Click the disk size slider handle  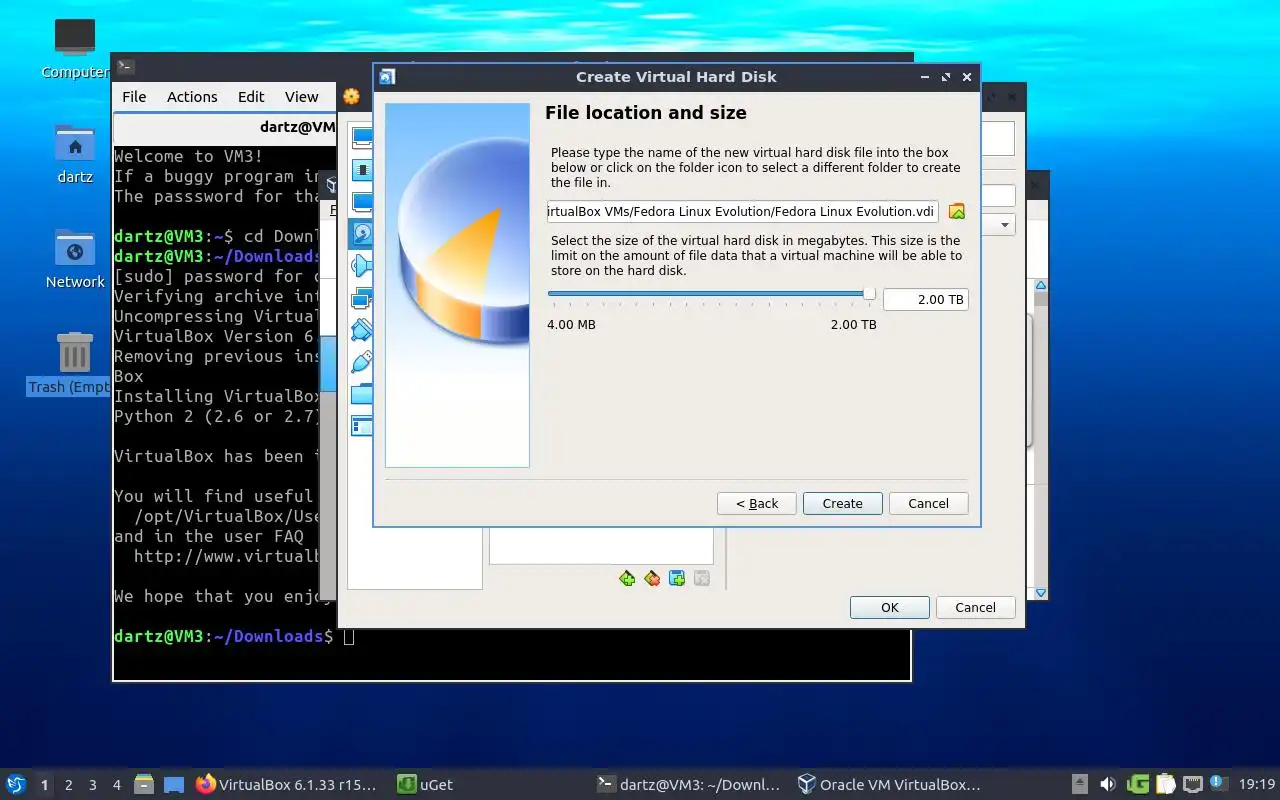[869, 294]
